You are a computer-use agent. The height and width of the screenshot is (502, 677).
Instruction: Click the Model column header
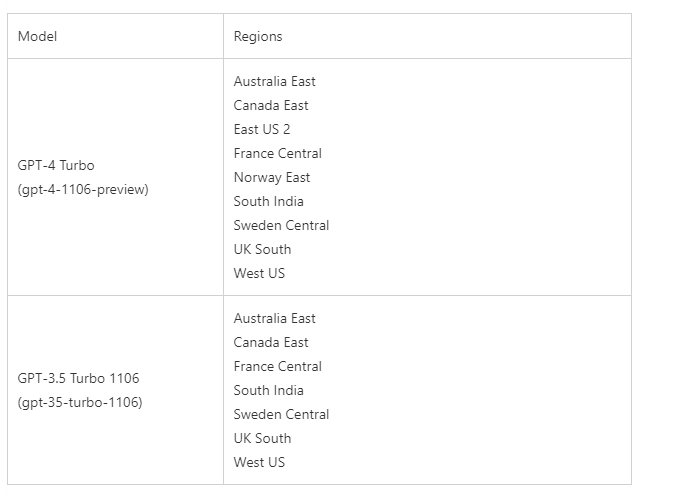(x=37, y=36)
